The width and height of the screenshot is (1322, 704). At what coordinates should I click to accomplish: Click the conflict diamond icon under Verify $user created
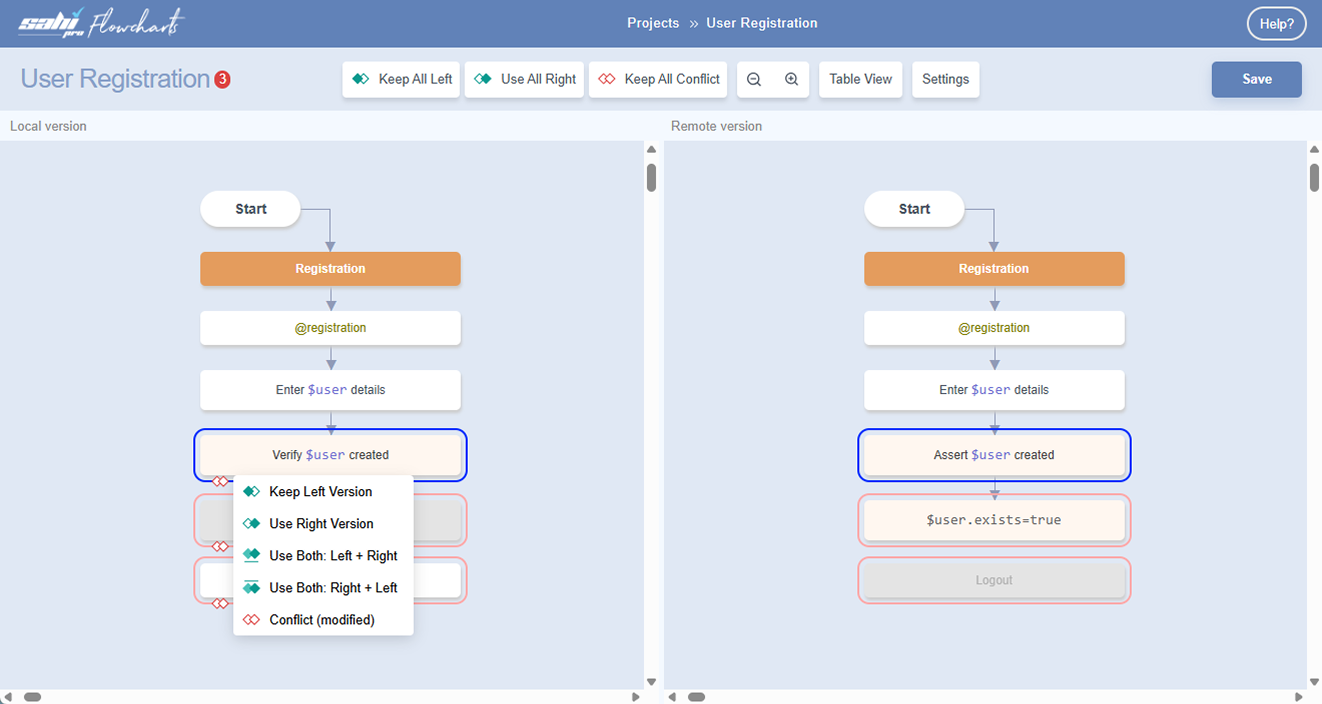click(x=220, y=481)
